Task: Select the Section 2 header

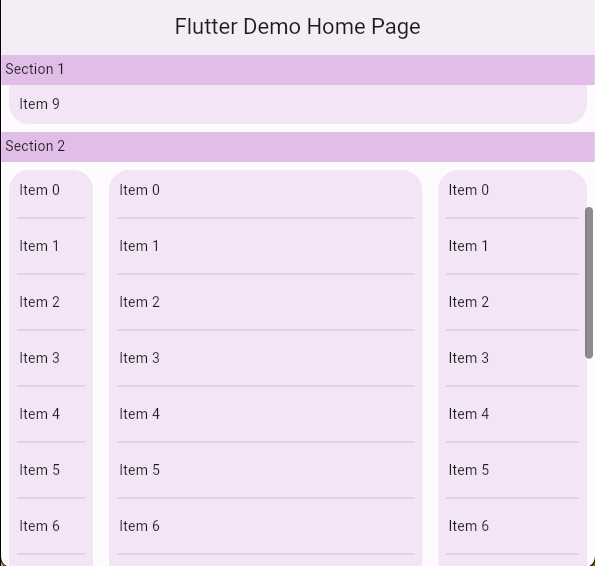Action: pos(298,147)
